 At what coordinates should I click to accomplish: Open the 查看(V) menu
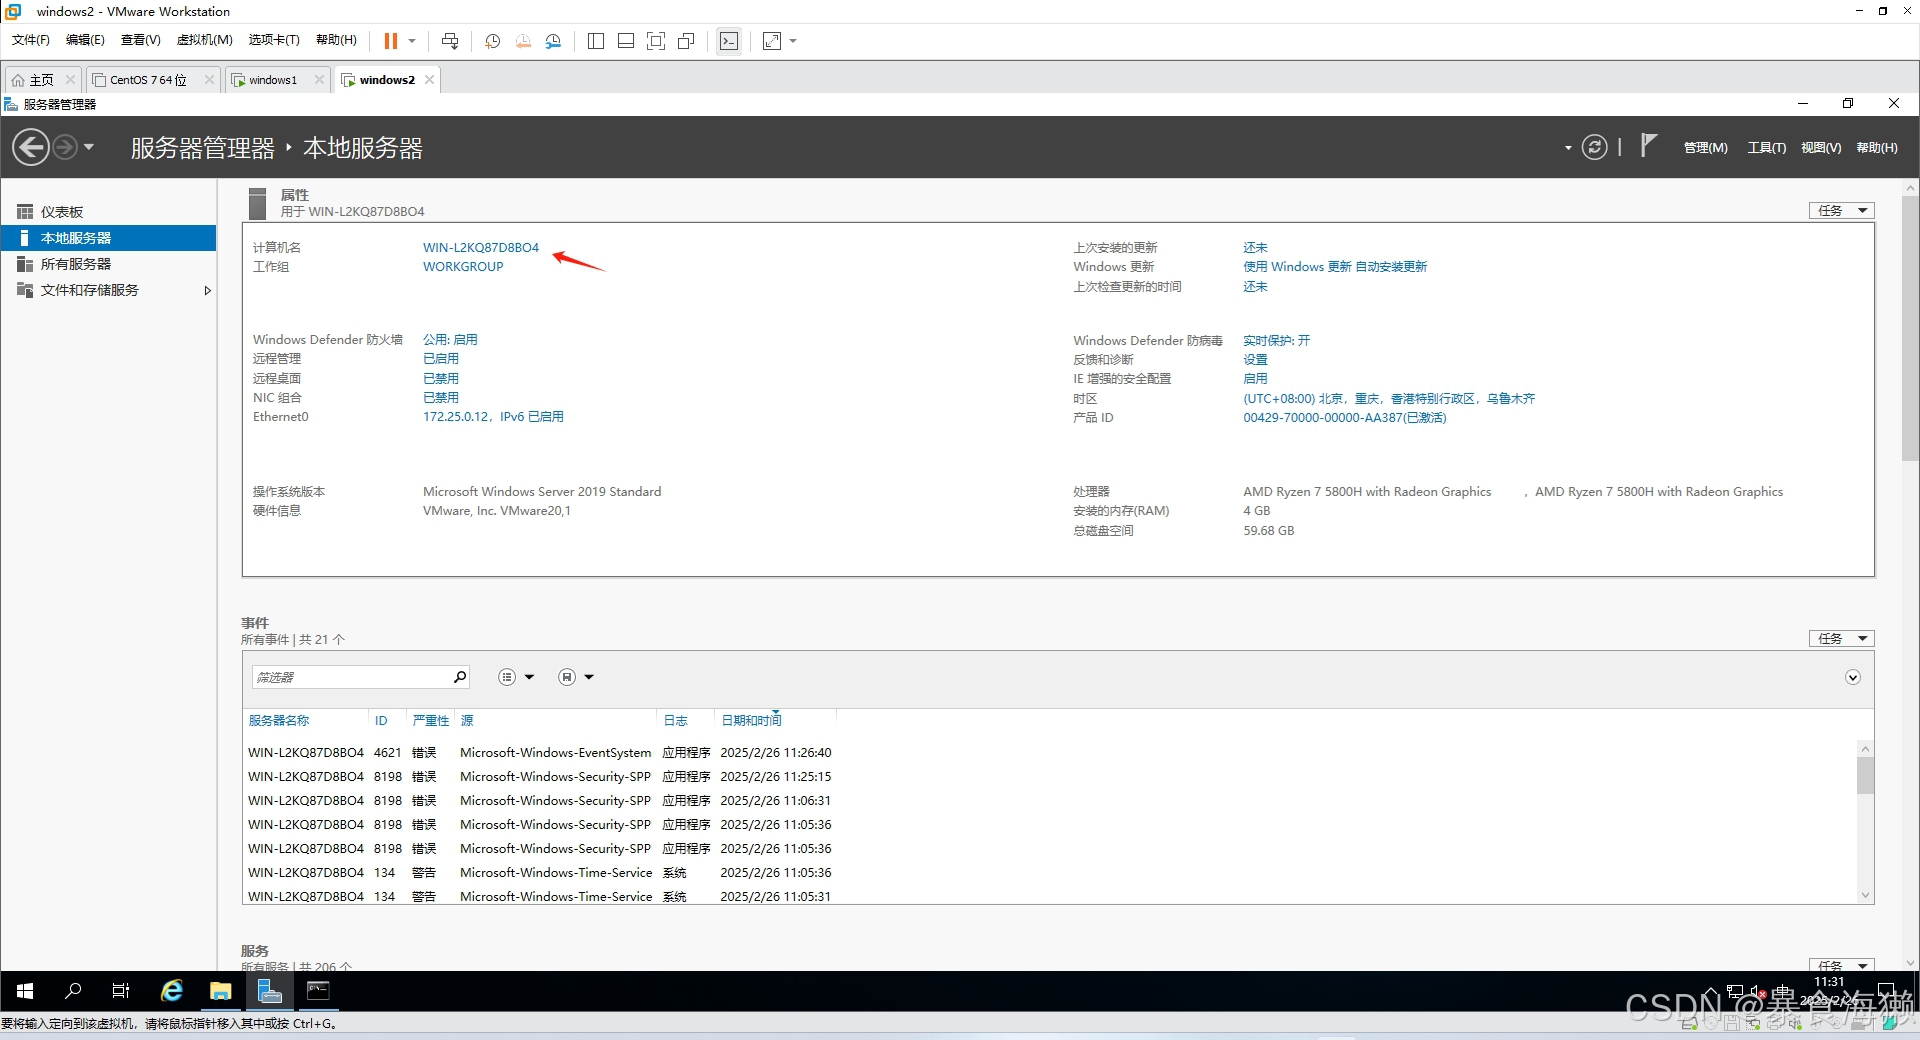pos(140,40)
